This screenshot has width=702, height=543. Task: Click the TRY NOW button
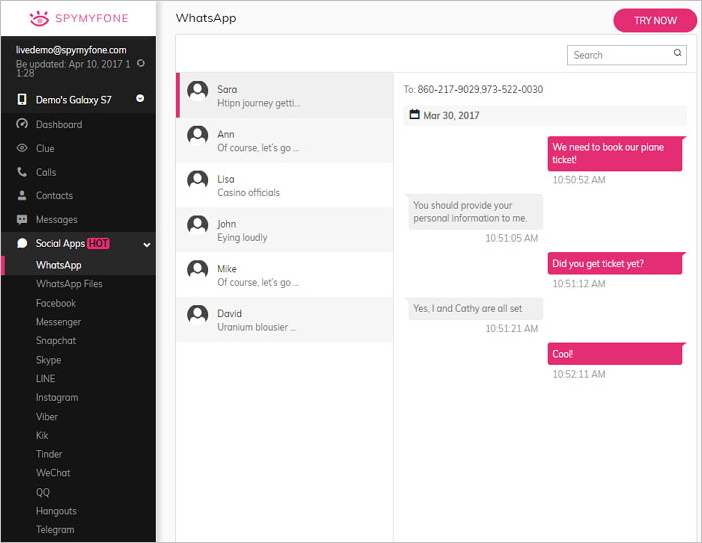coord(655,21)
